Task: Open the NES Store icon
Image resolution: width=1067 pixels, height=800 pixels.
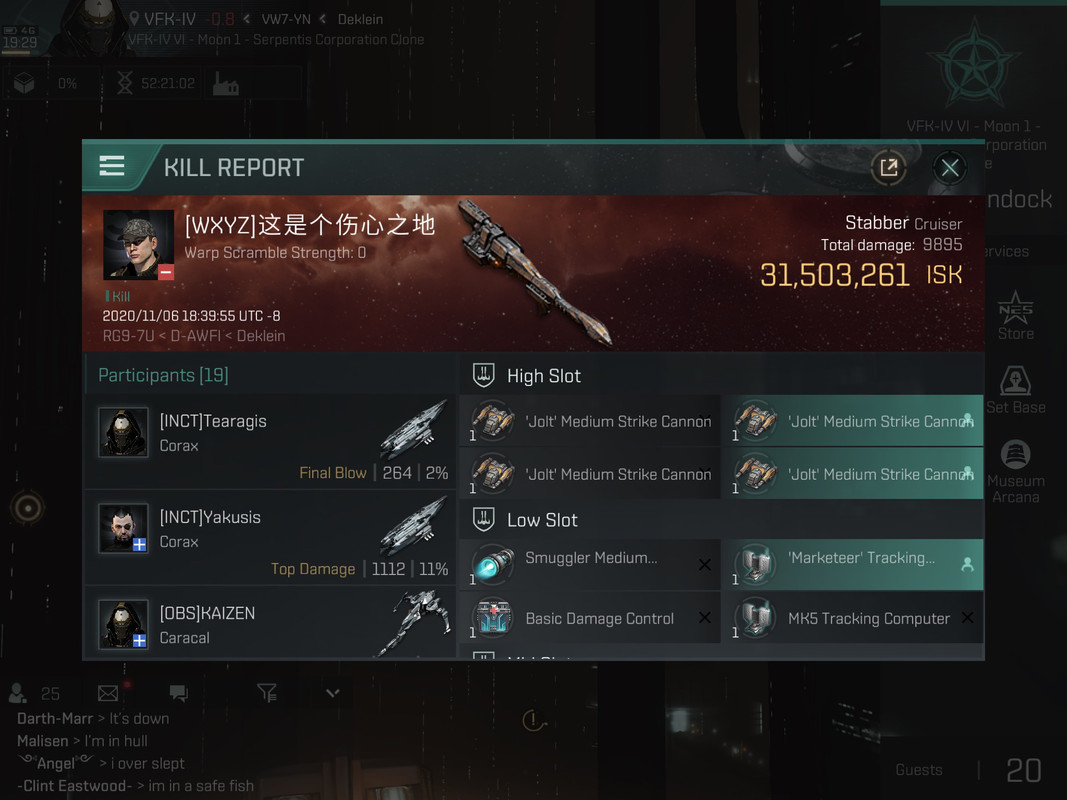Action: [1015, 315]
